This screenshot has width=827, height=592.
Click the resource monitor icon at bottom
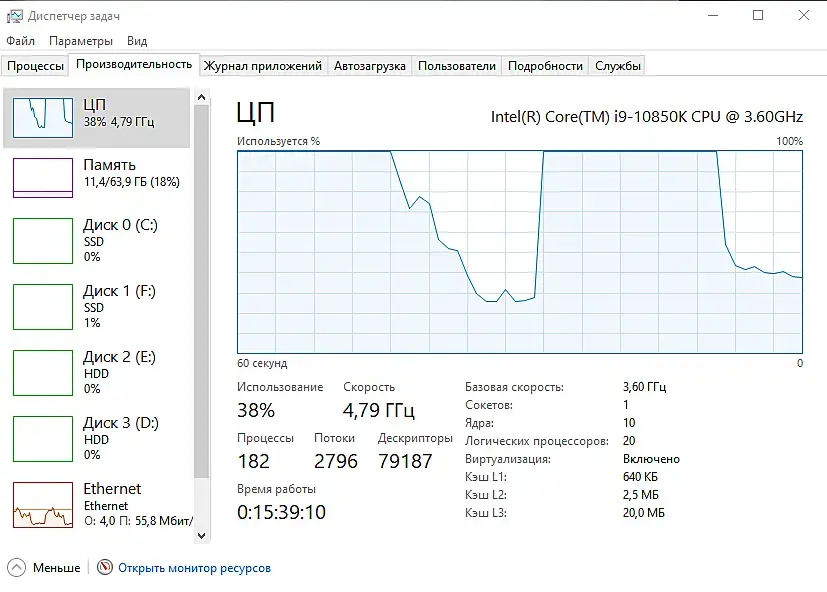105,568
